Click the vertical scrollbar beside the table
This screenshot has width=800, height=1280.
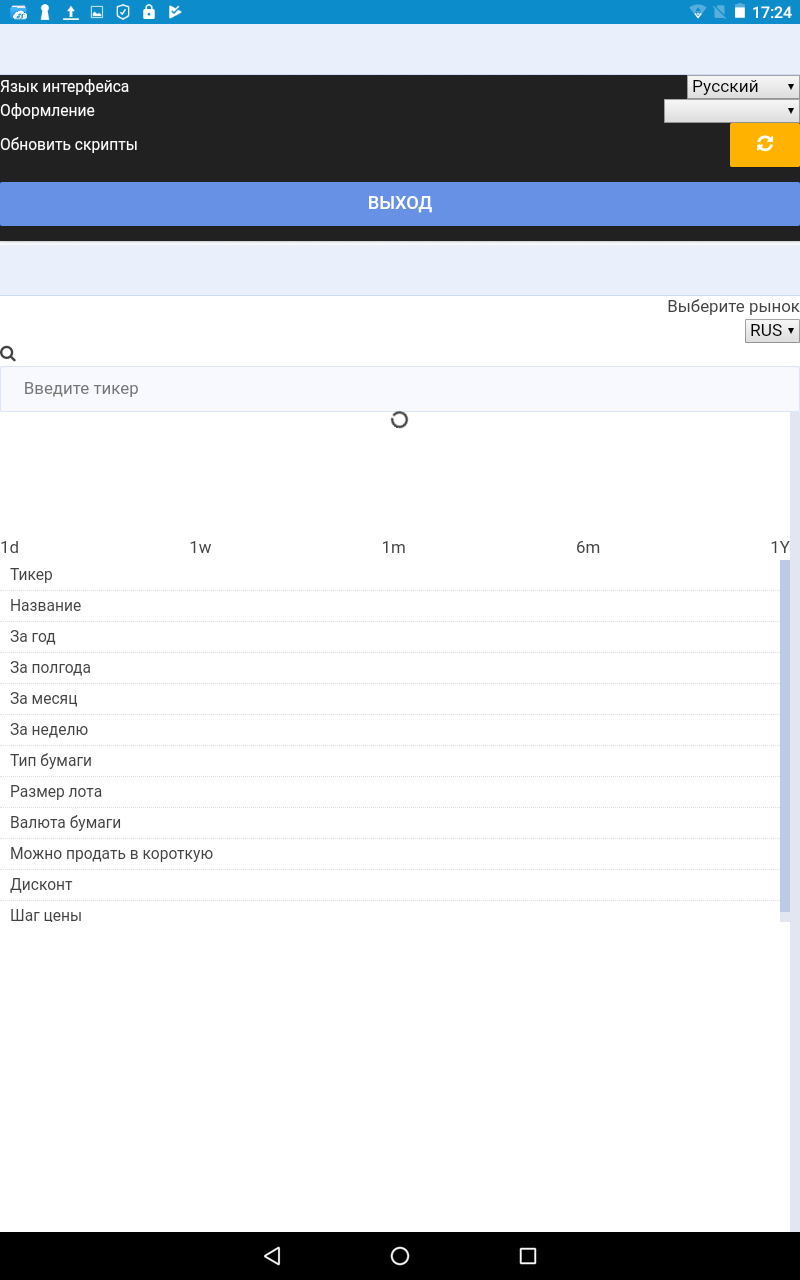pos(785,740)
